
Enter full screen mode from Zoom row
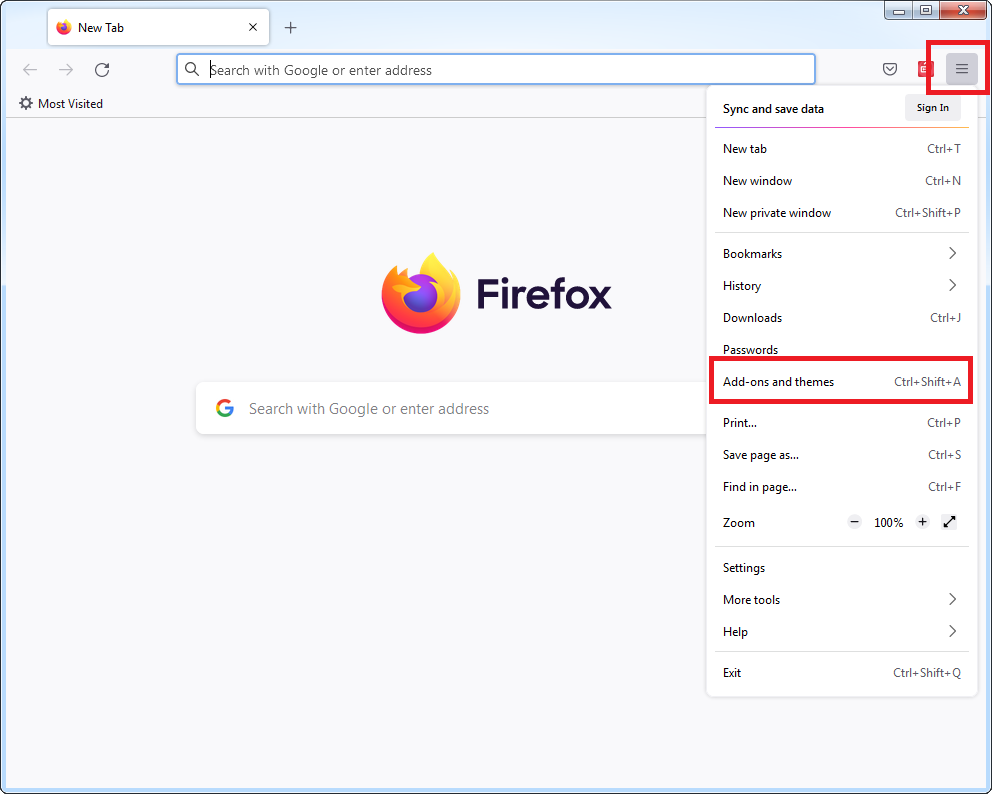(949, 522)
